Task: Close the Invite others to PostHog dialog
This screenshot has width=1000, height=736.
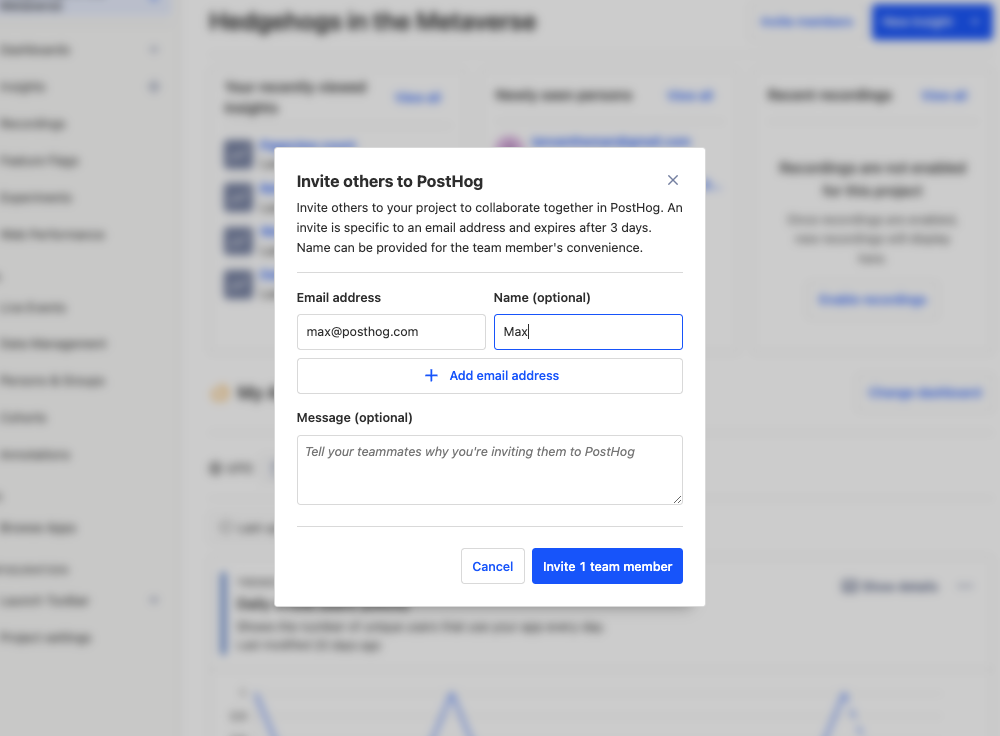Action: coord(673,180)
